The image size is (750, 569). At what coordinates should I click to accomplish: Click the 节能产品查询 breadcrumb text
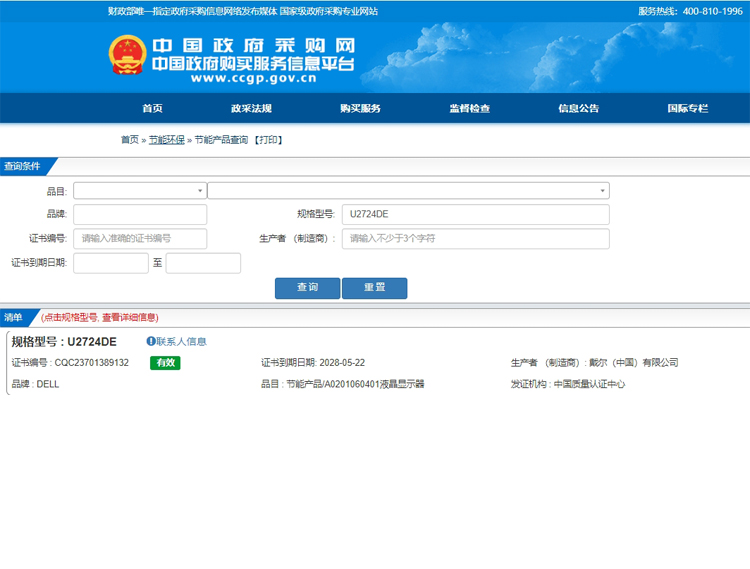[x=221, y=140]
